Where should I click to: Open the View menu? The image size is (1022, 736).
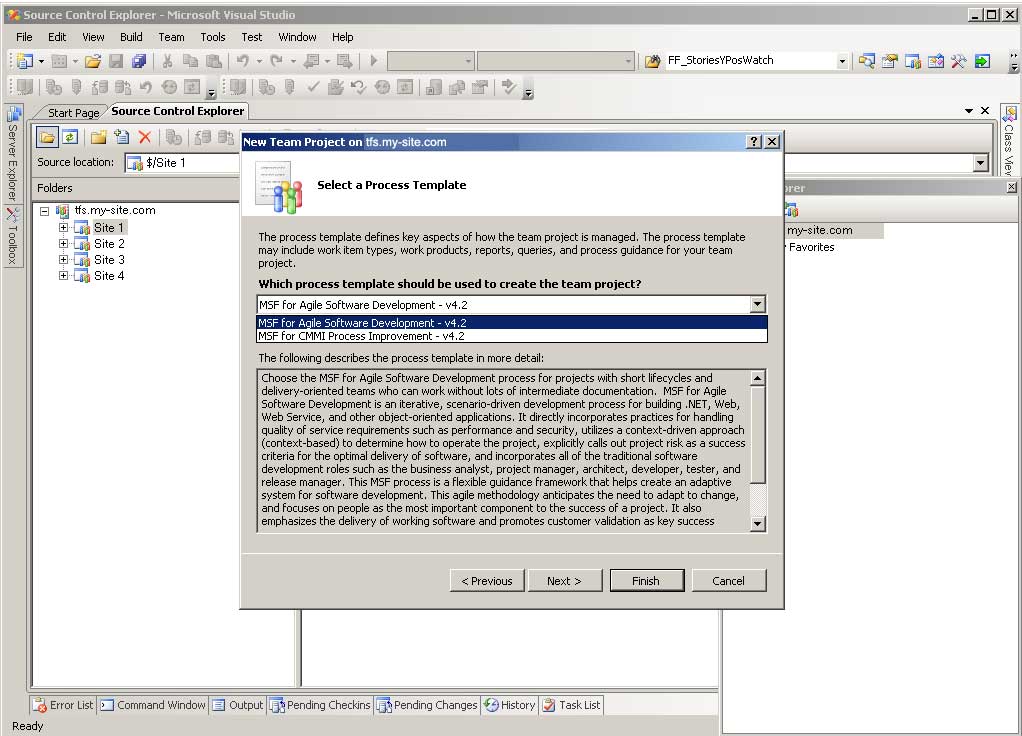(x=93, y=37)
